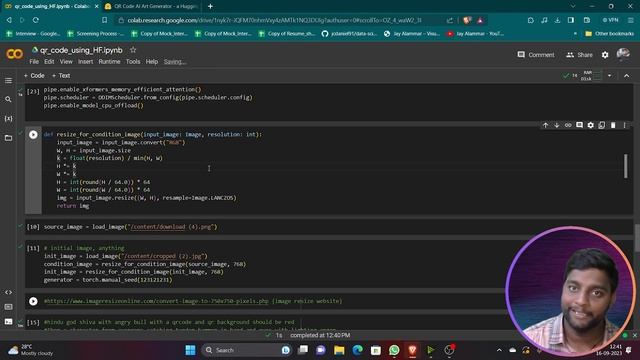
Task: Add a new Code cell
Action: point(34,76)
